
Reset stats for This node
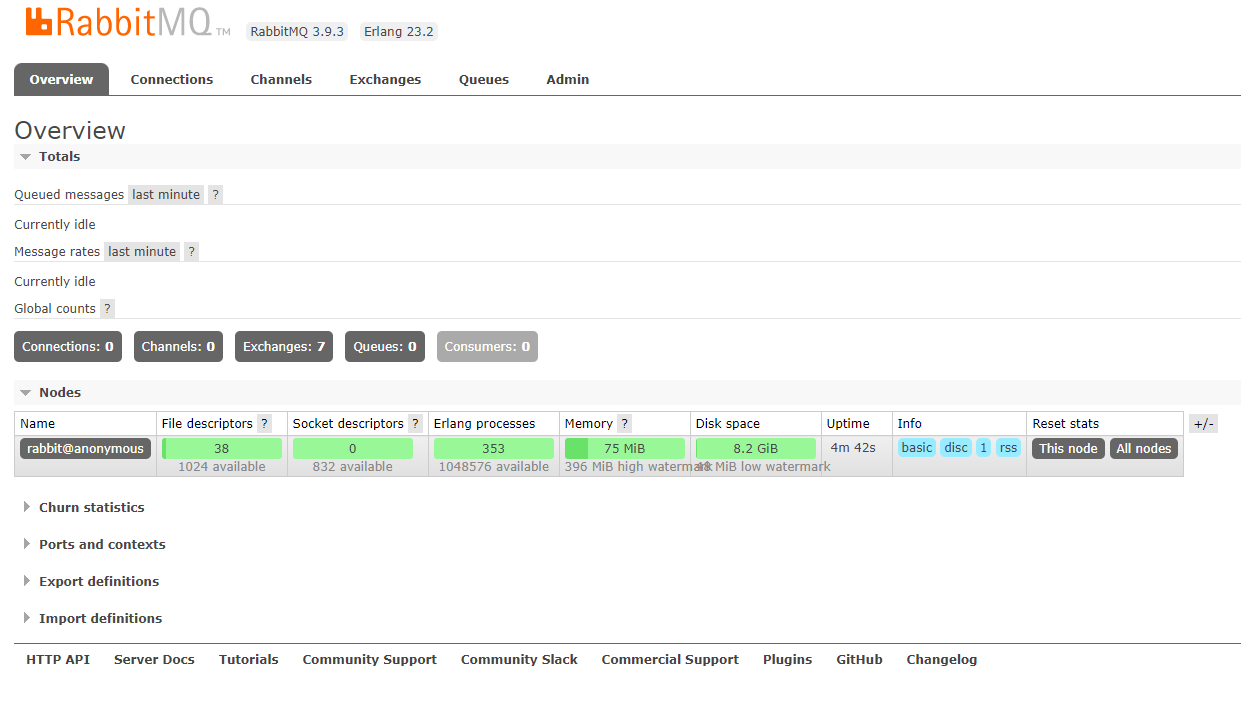1068,449
